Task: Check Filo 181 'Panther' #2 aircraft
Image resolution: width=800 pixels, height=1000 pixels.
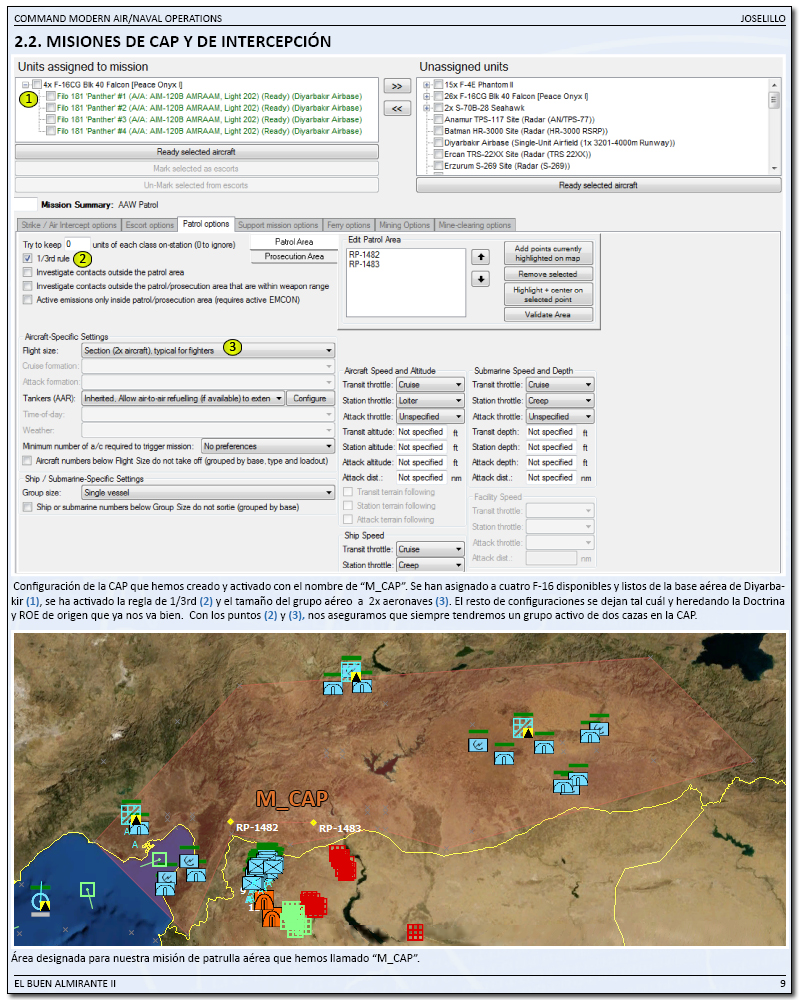Action: click(50, 108)
